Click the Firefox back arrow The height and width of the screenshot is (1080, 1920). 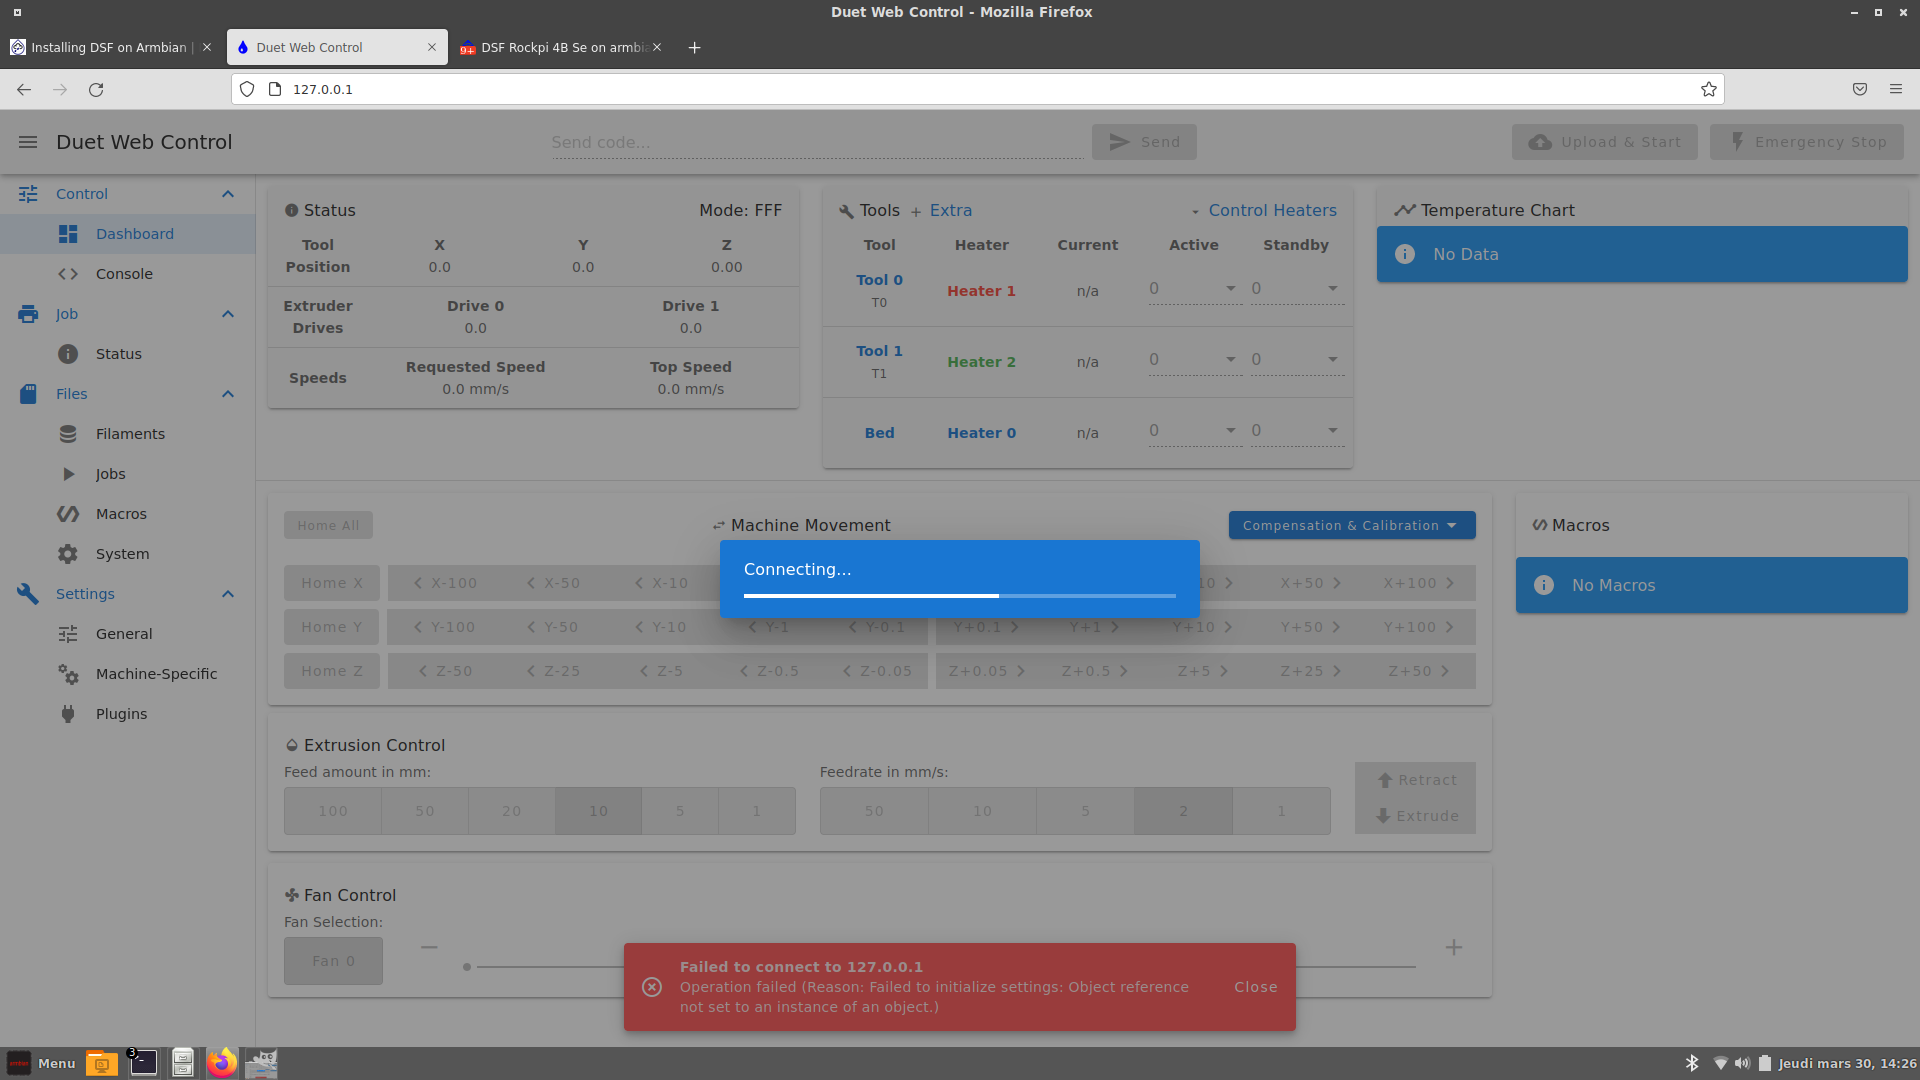[x=24, y=89]
